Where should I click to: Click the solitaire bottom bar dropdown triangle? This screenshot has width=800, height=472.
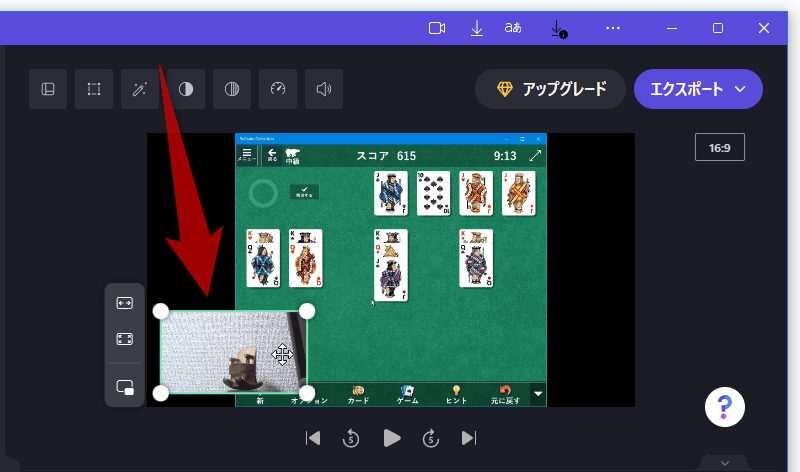pos(538,394)
